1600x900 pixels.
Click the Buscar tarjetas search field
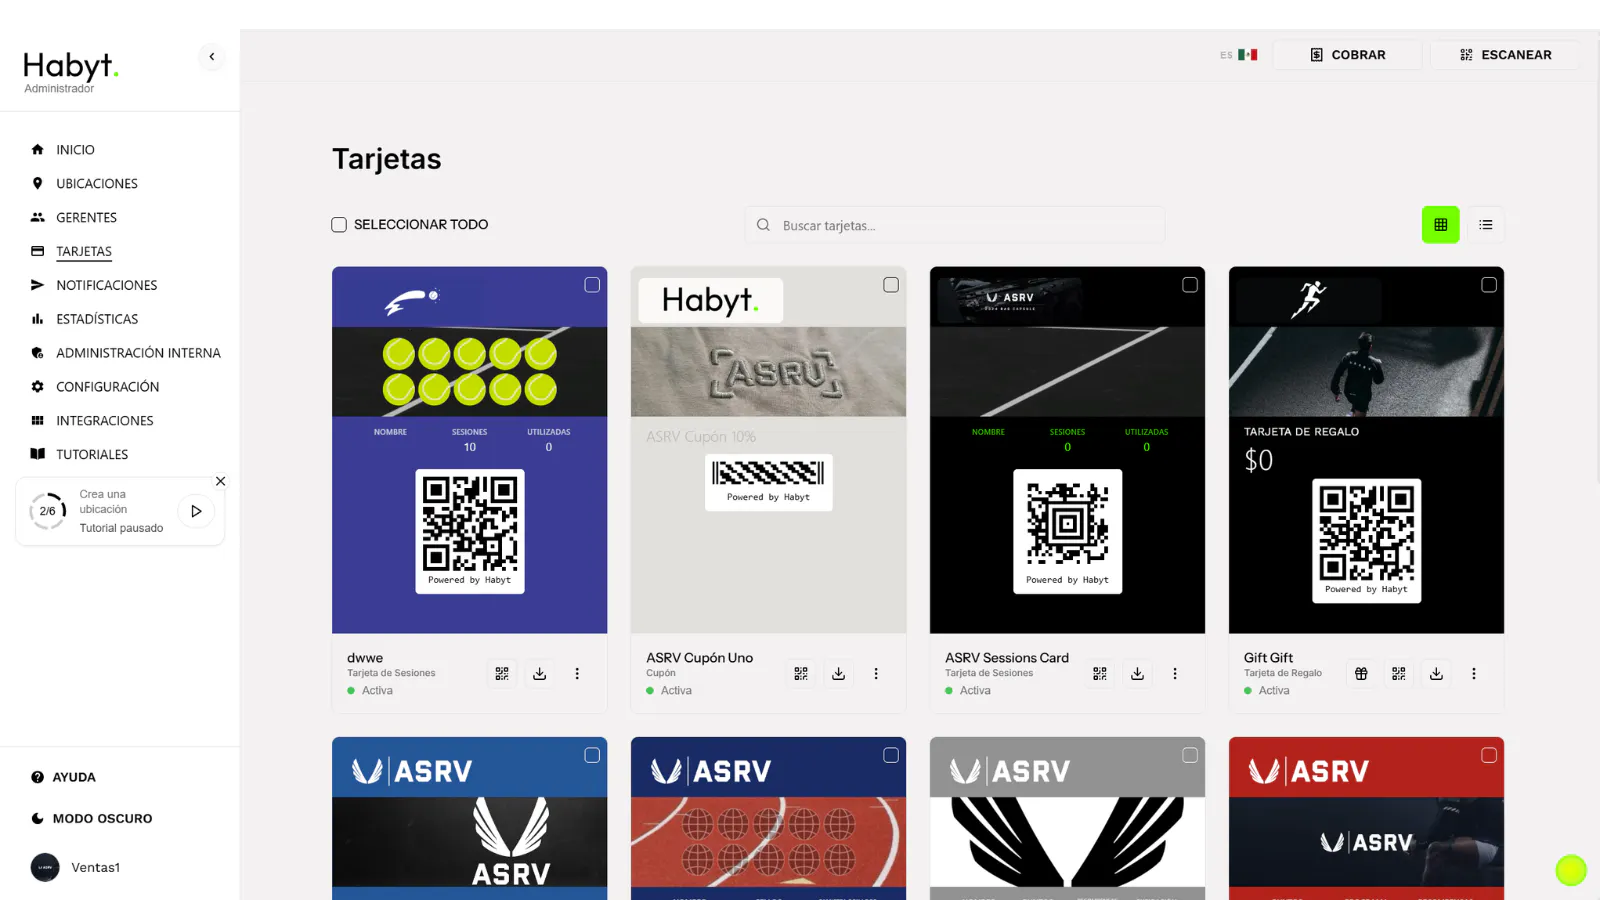click(x=955, y=225)
